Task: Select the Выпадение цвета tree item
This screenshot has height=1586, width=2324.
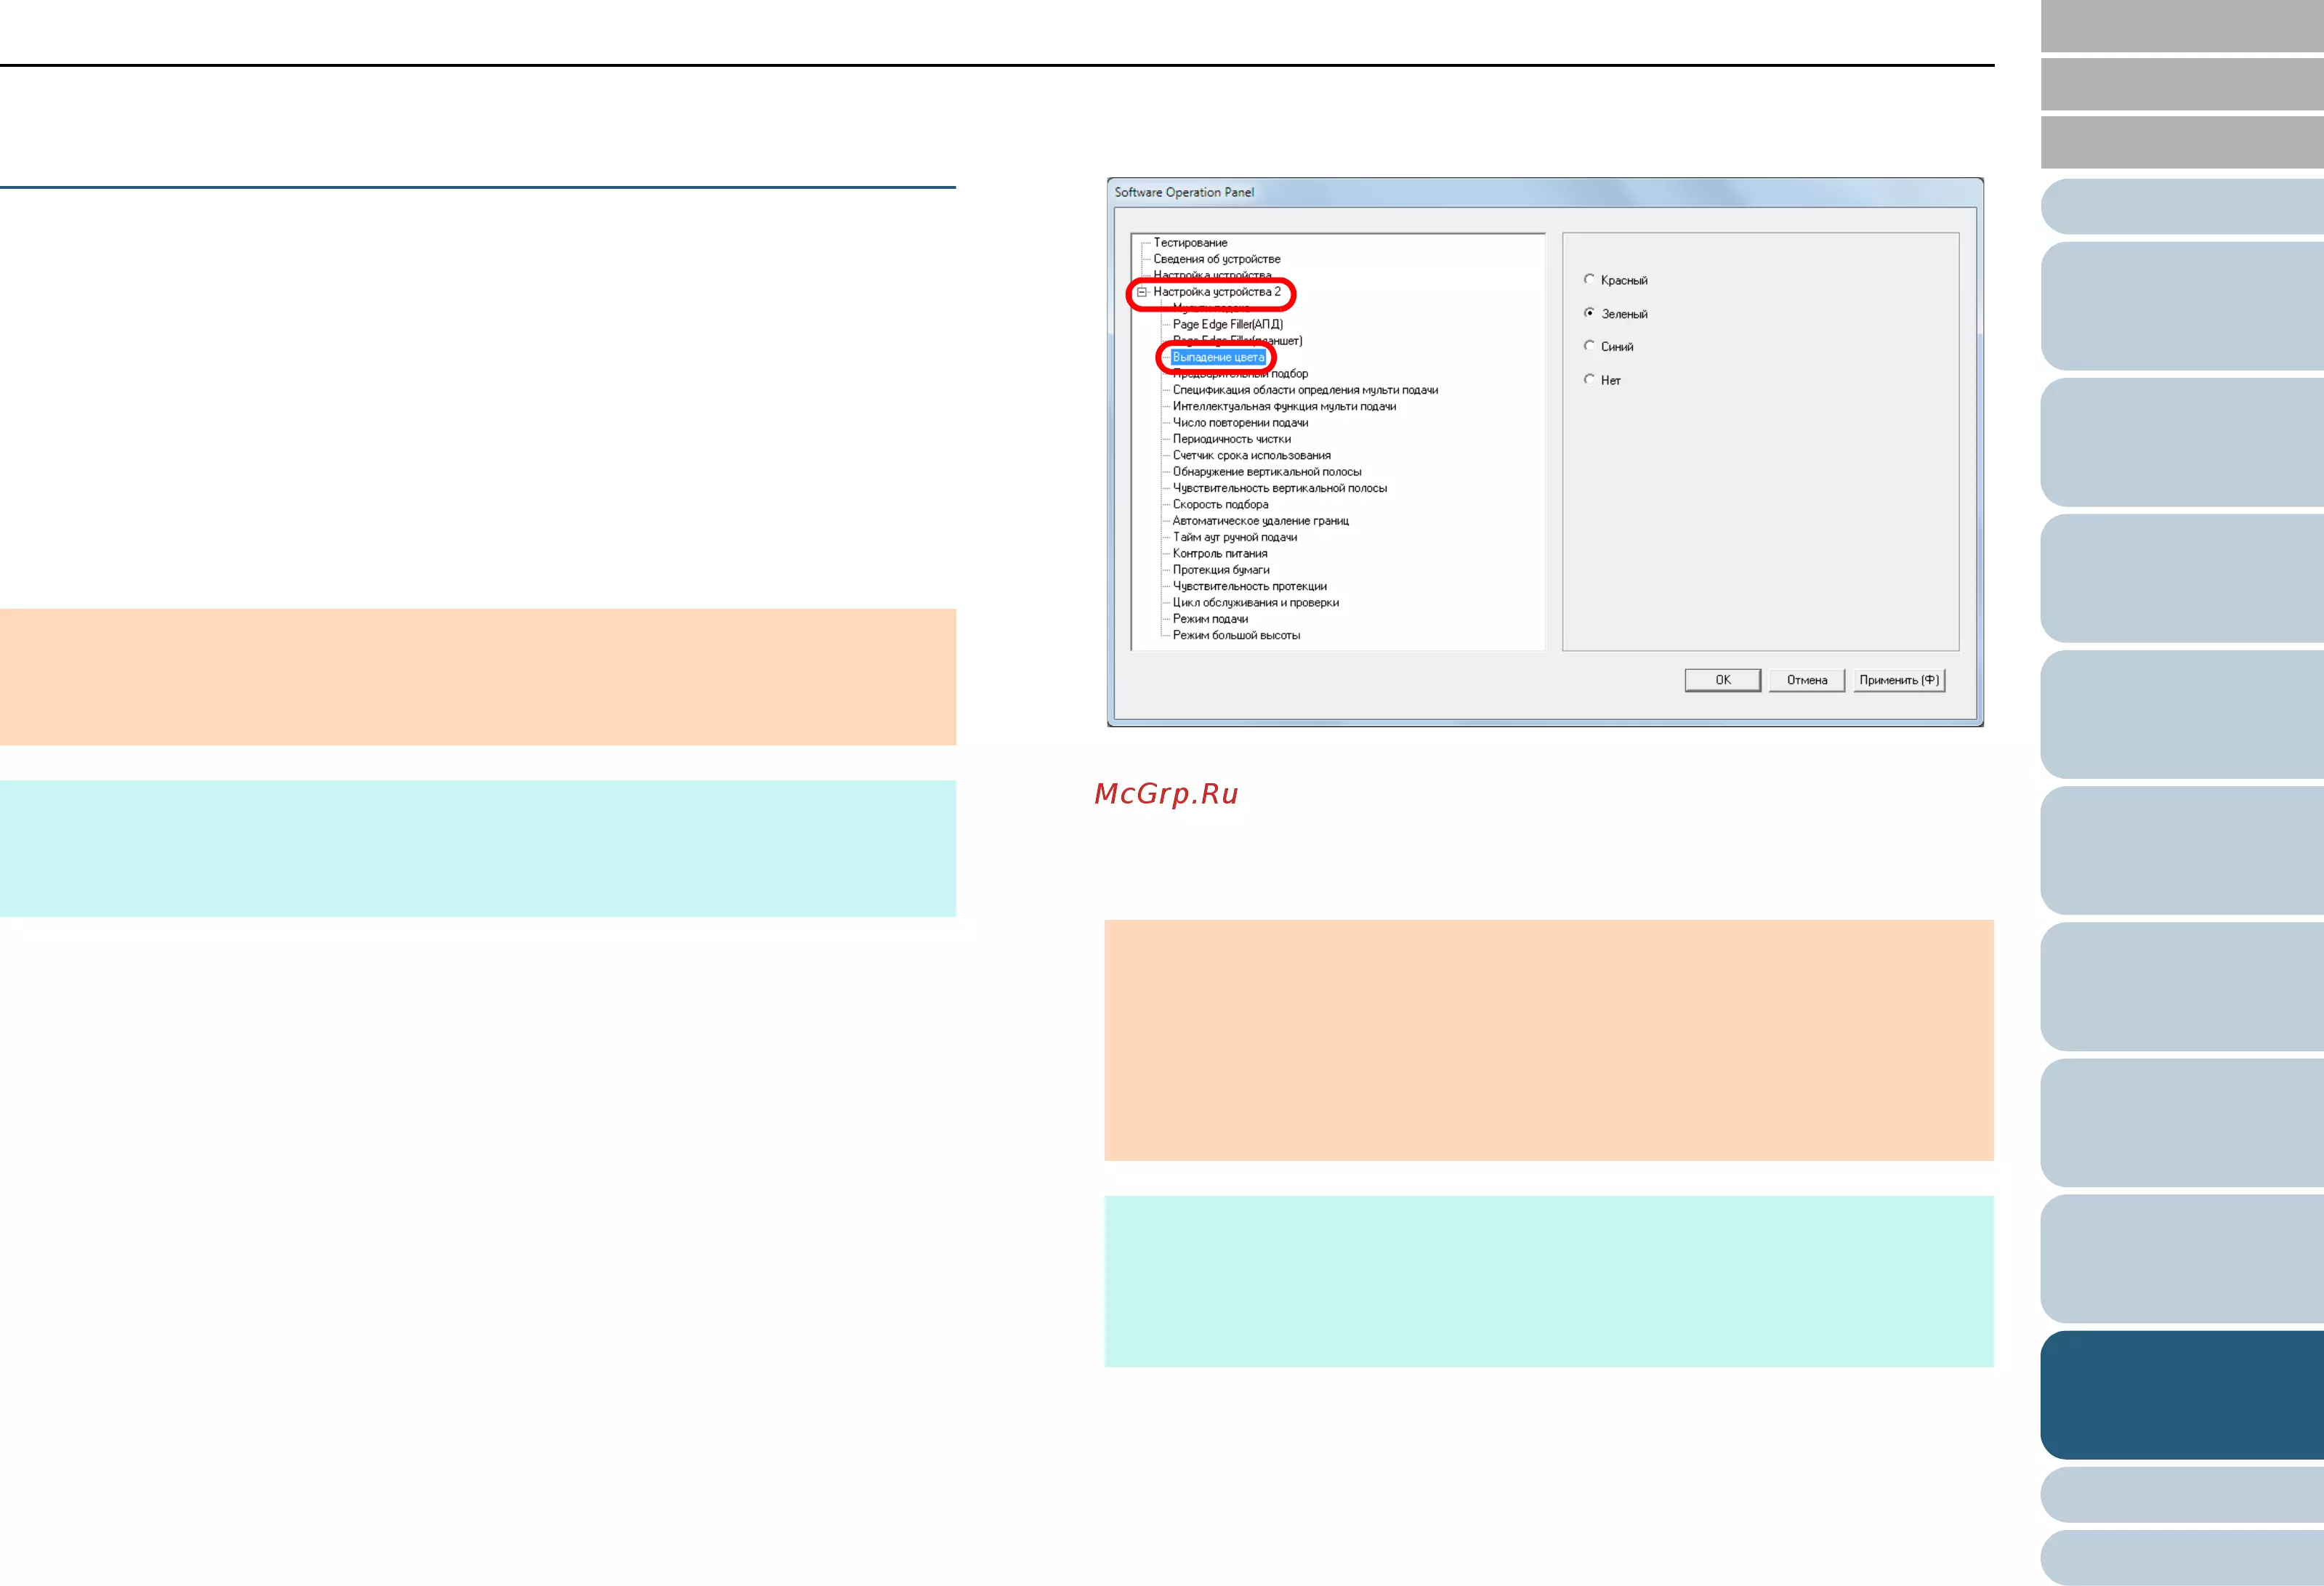Action: pos(1218,357)
